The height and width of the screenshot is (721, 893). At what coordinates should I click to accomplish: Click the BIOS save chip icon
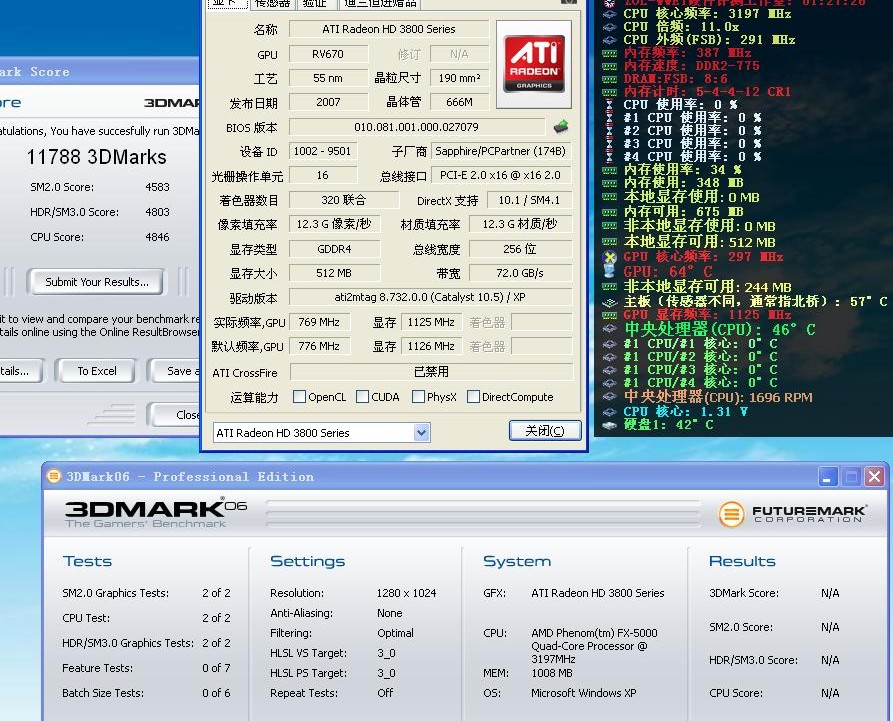562,127
